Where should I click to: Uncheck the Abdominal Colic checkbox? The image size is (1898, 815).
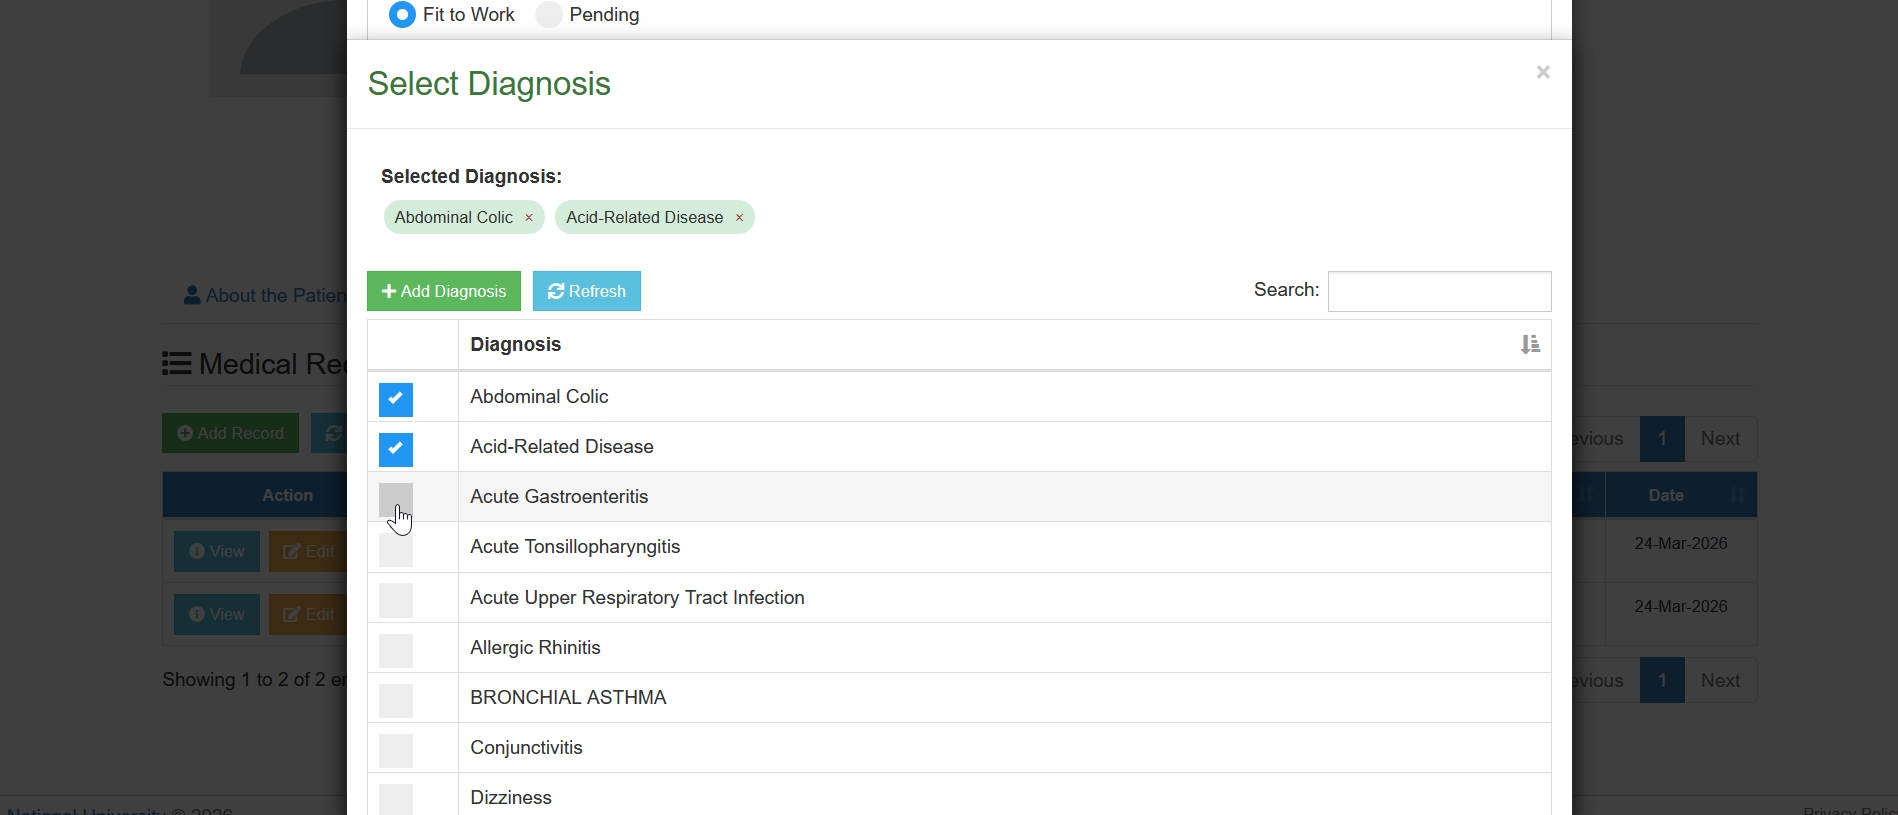point(396,399)
